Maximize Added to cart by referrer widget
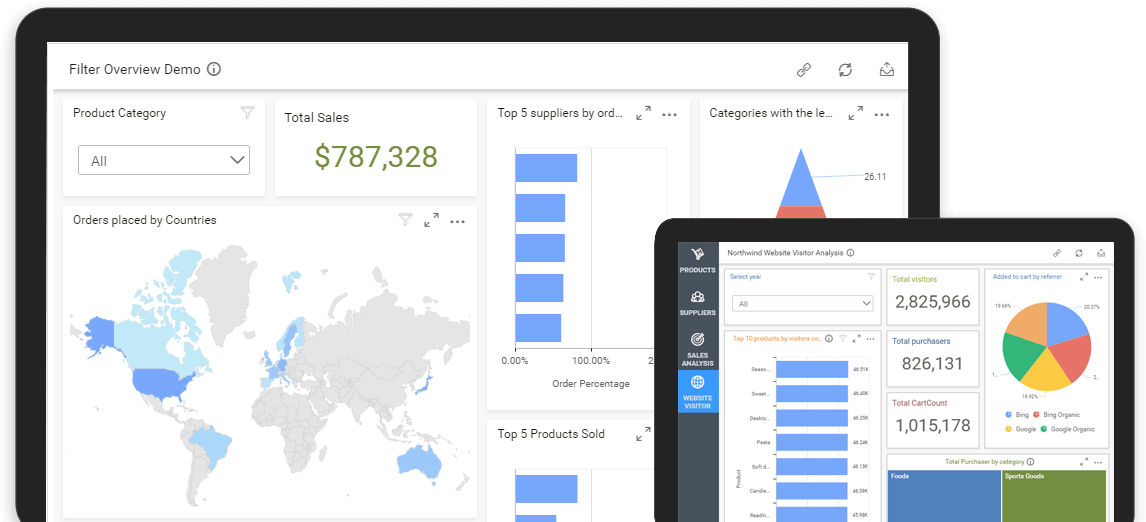This screenshot has height=522, width=1146. [x=1084, y=277]
